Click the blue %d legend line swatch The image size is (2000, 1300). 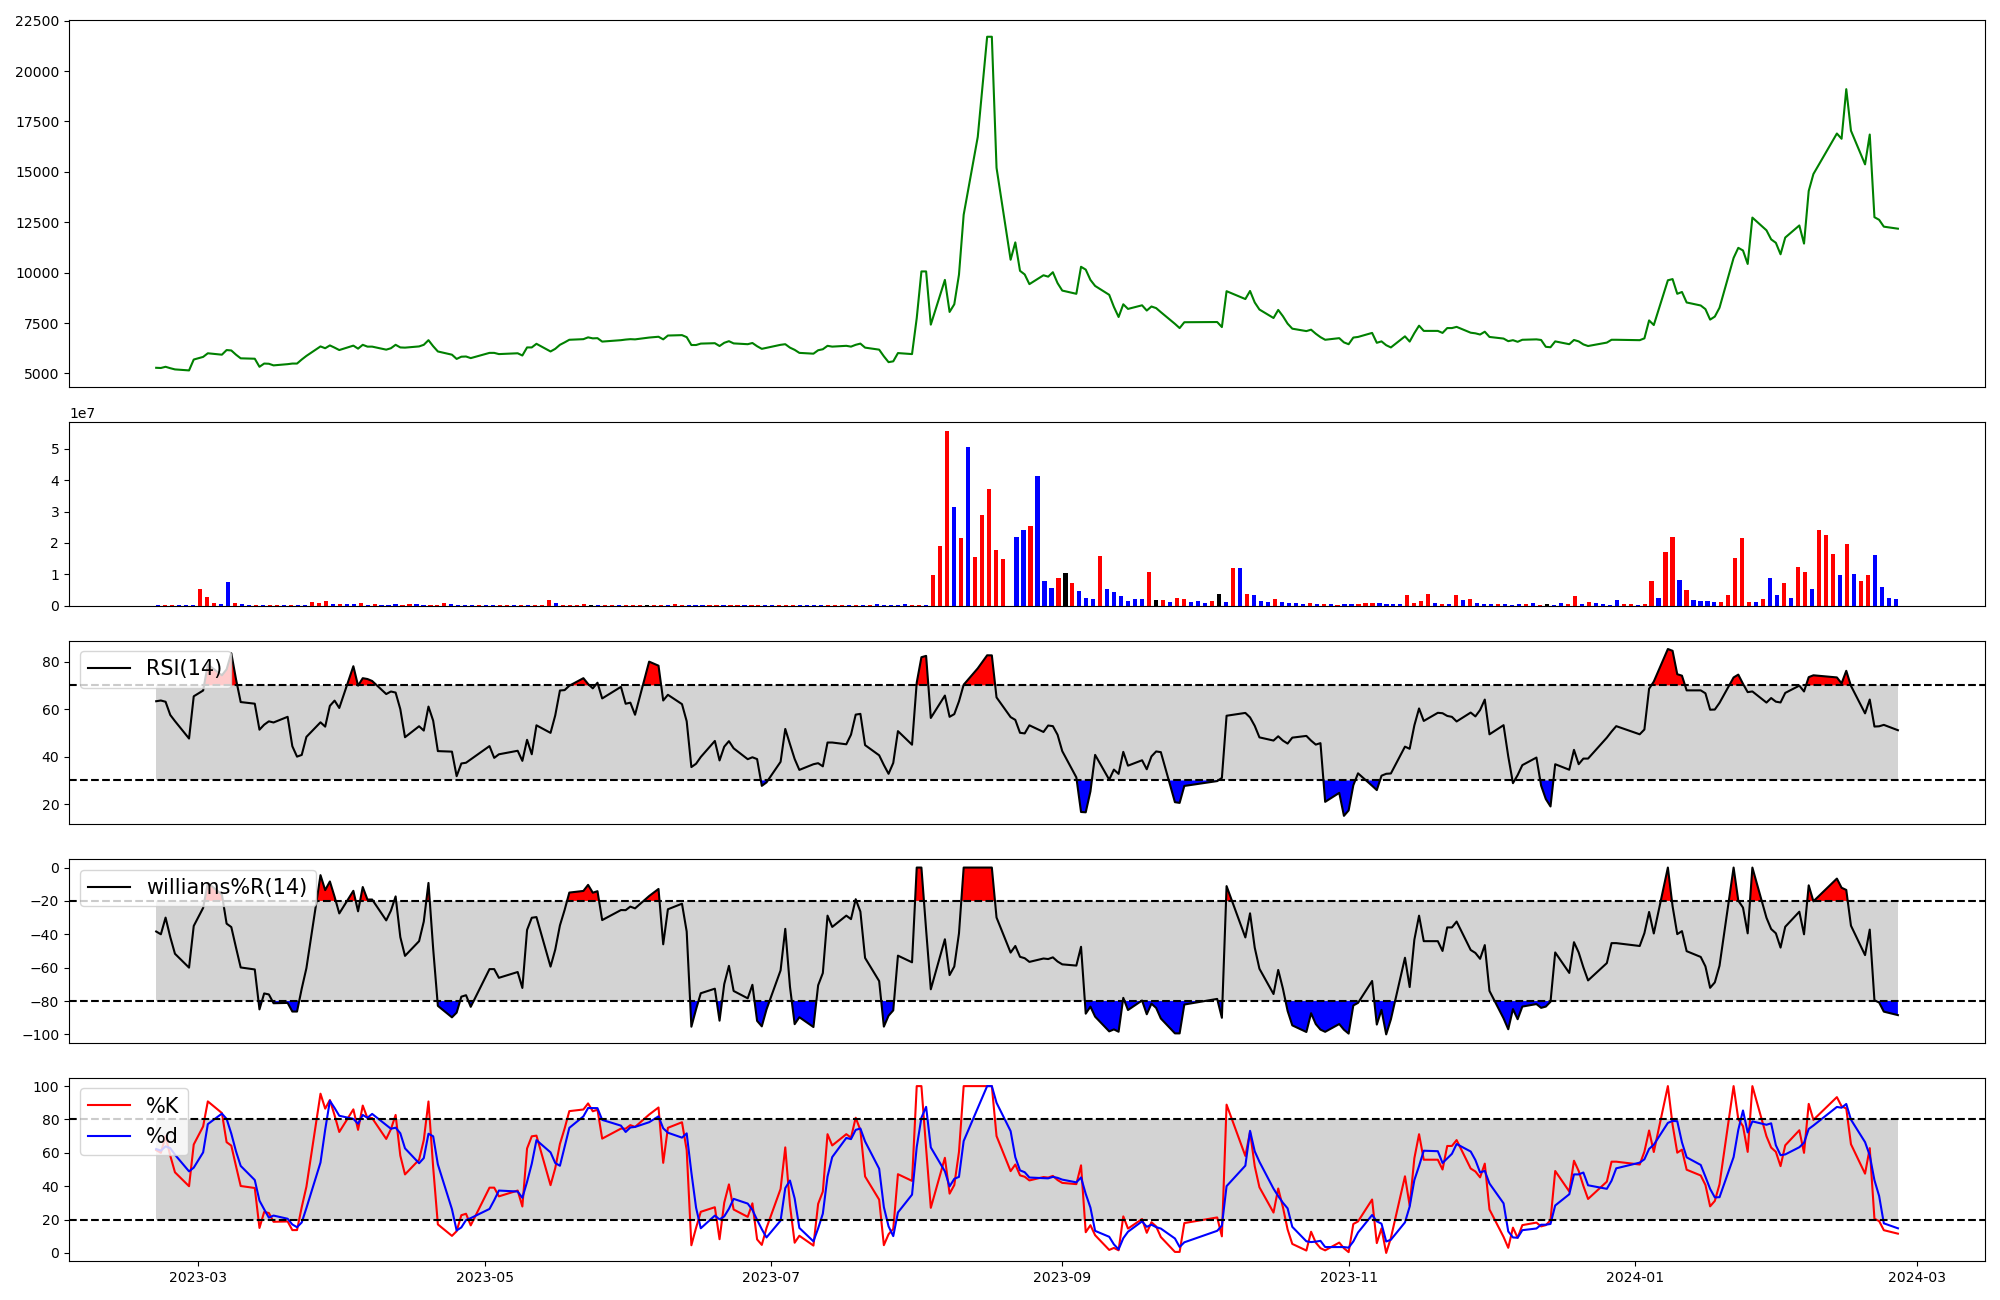pyautogui.click(x=110, y=1136)
